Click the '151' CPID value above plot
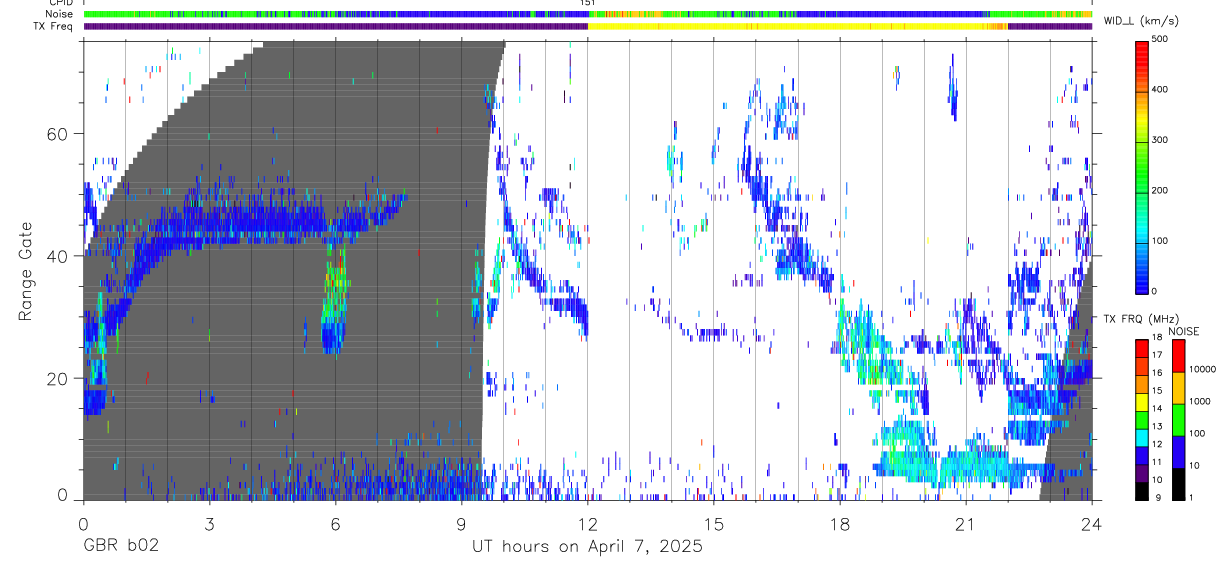The height and width of the screenshot is (567, 1228). click(588, 3)
